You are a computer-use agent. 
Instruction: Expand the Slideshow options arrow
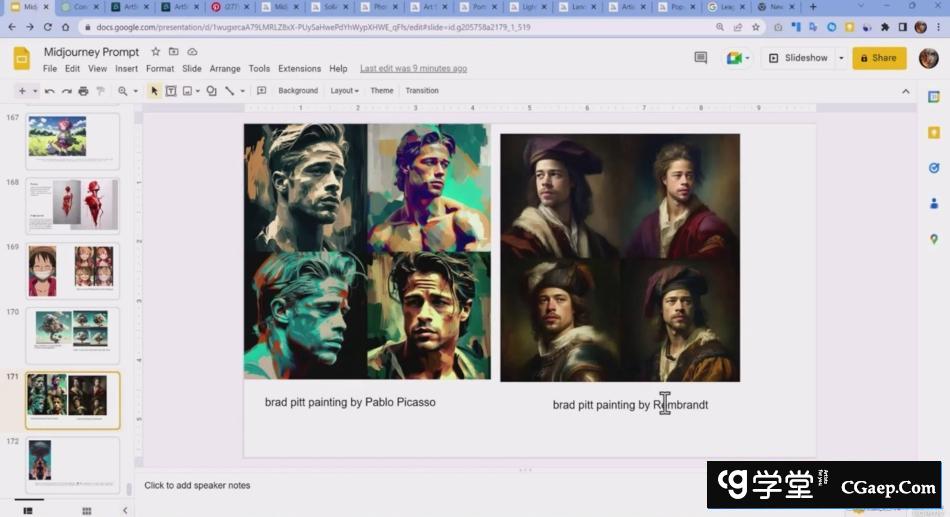tap(841, 58)
